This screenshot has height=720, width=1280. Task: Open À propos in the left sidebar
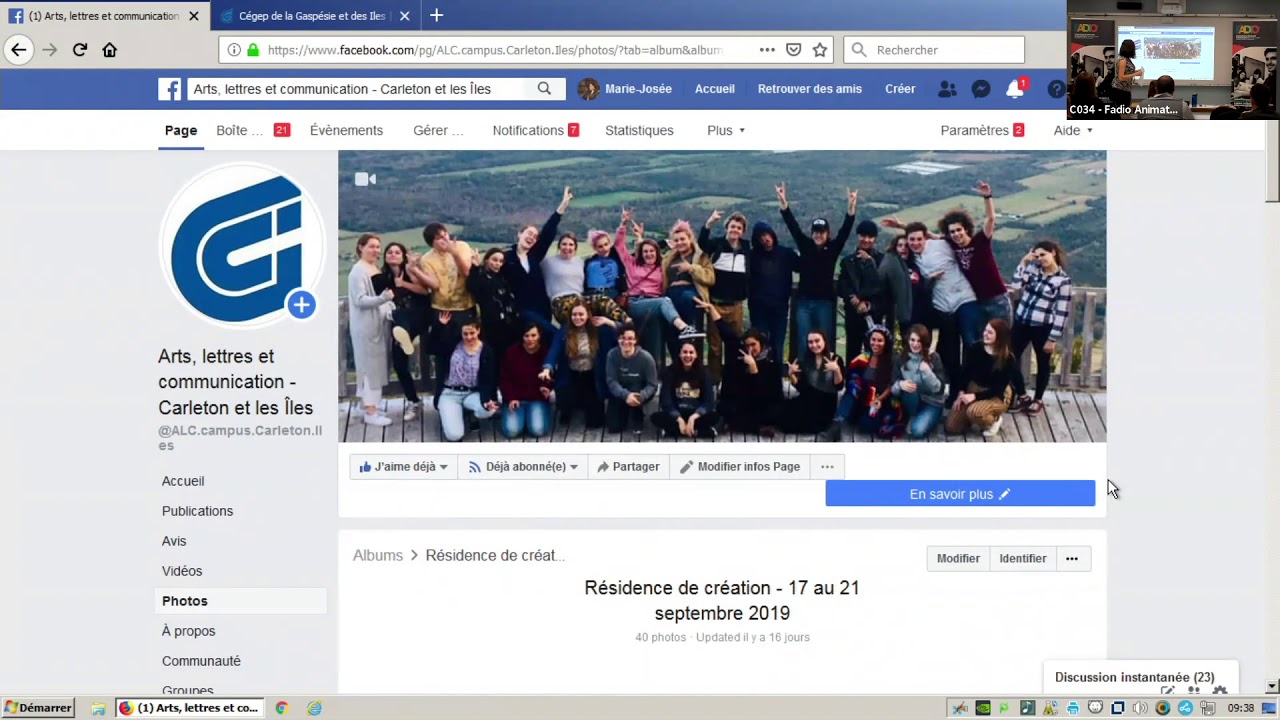click(189, 631)
